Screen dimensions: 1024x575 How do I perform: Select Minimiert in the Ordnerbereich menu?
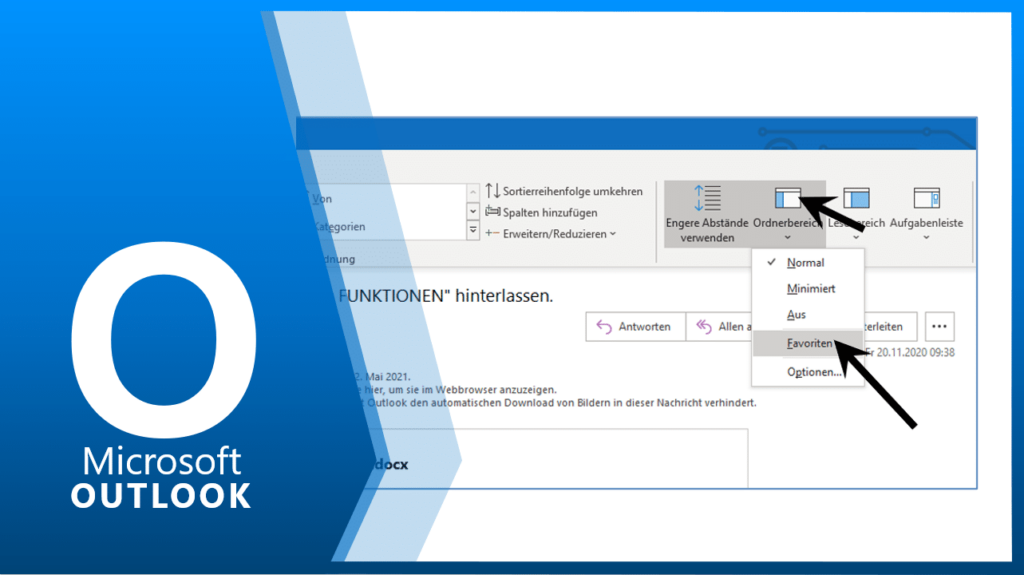(808, 289)
